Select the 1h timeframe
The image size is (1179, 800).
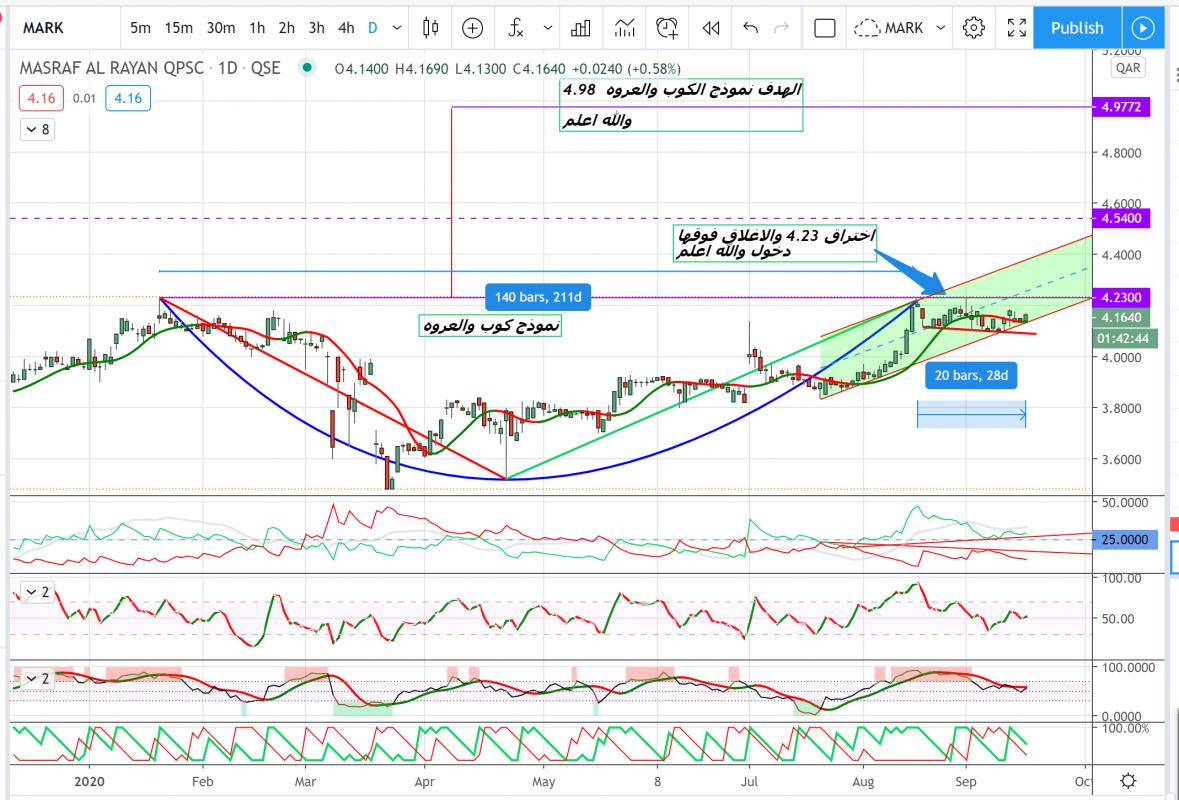(257, 28)
